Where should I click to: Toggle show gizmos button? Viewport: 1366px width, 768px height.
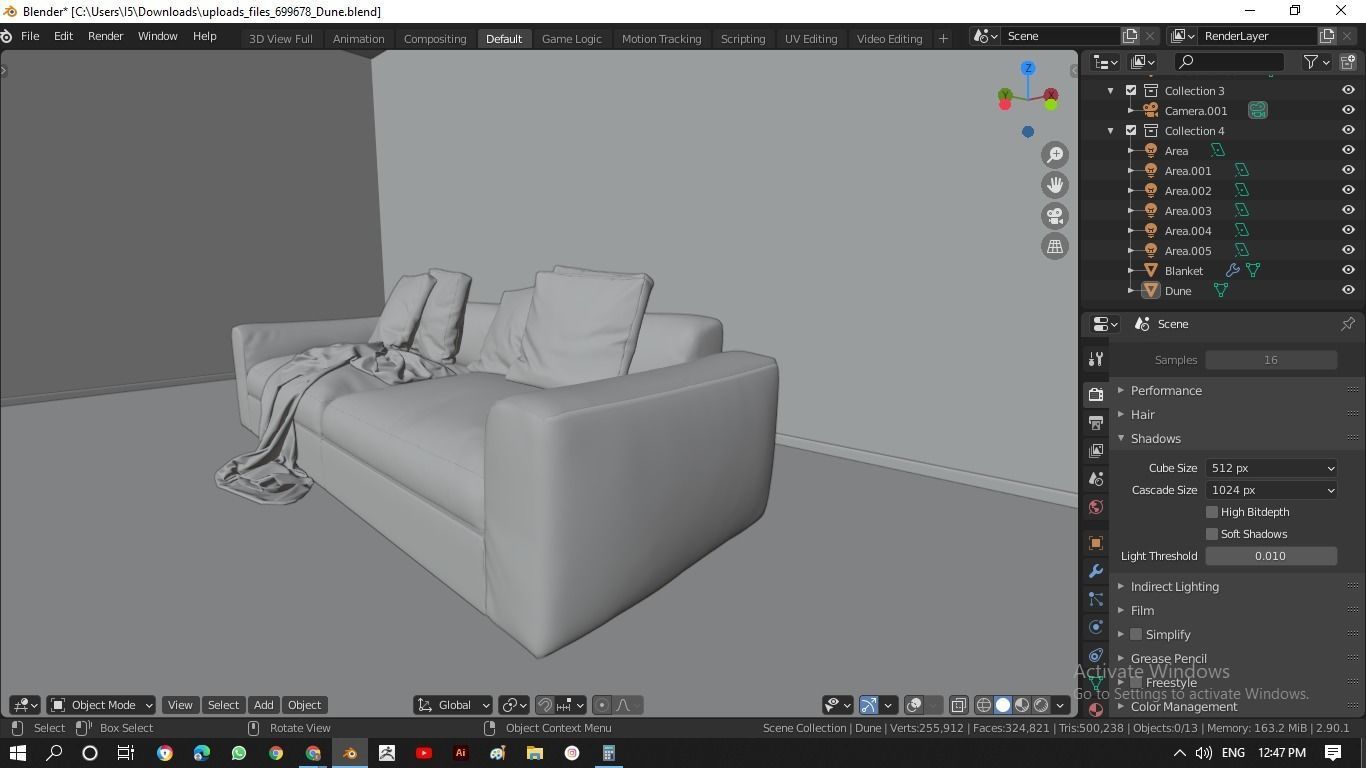868,705
